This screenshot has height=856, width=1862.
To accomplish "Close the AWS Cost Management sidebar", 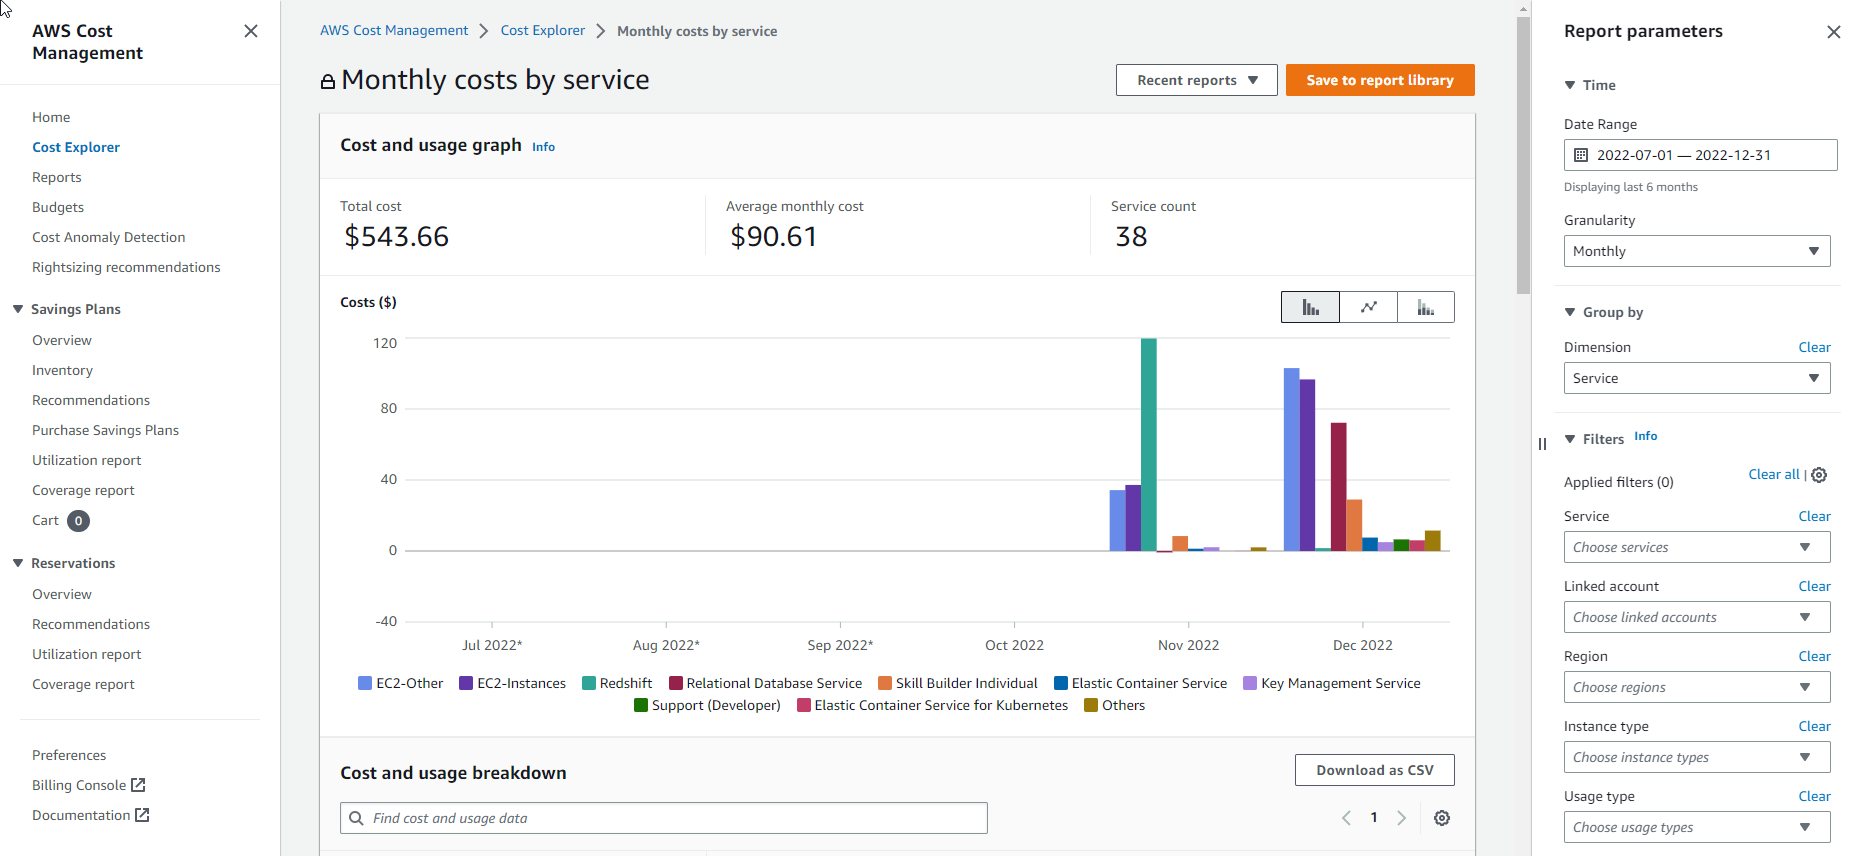I will [251, 31].
